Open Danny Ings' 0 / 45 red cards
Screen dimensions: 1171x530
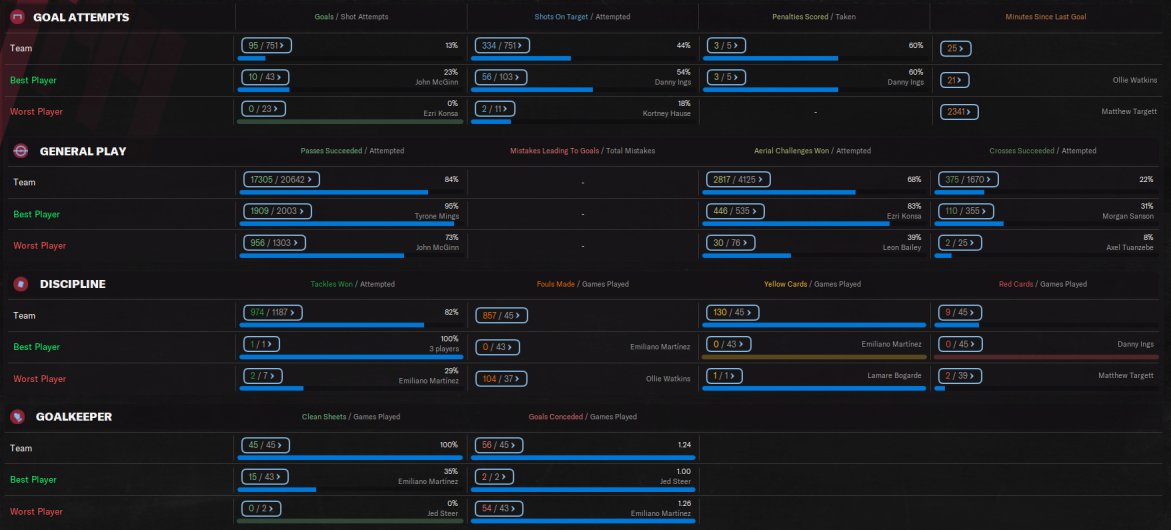tap(960, 344)
